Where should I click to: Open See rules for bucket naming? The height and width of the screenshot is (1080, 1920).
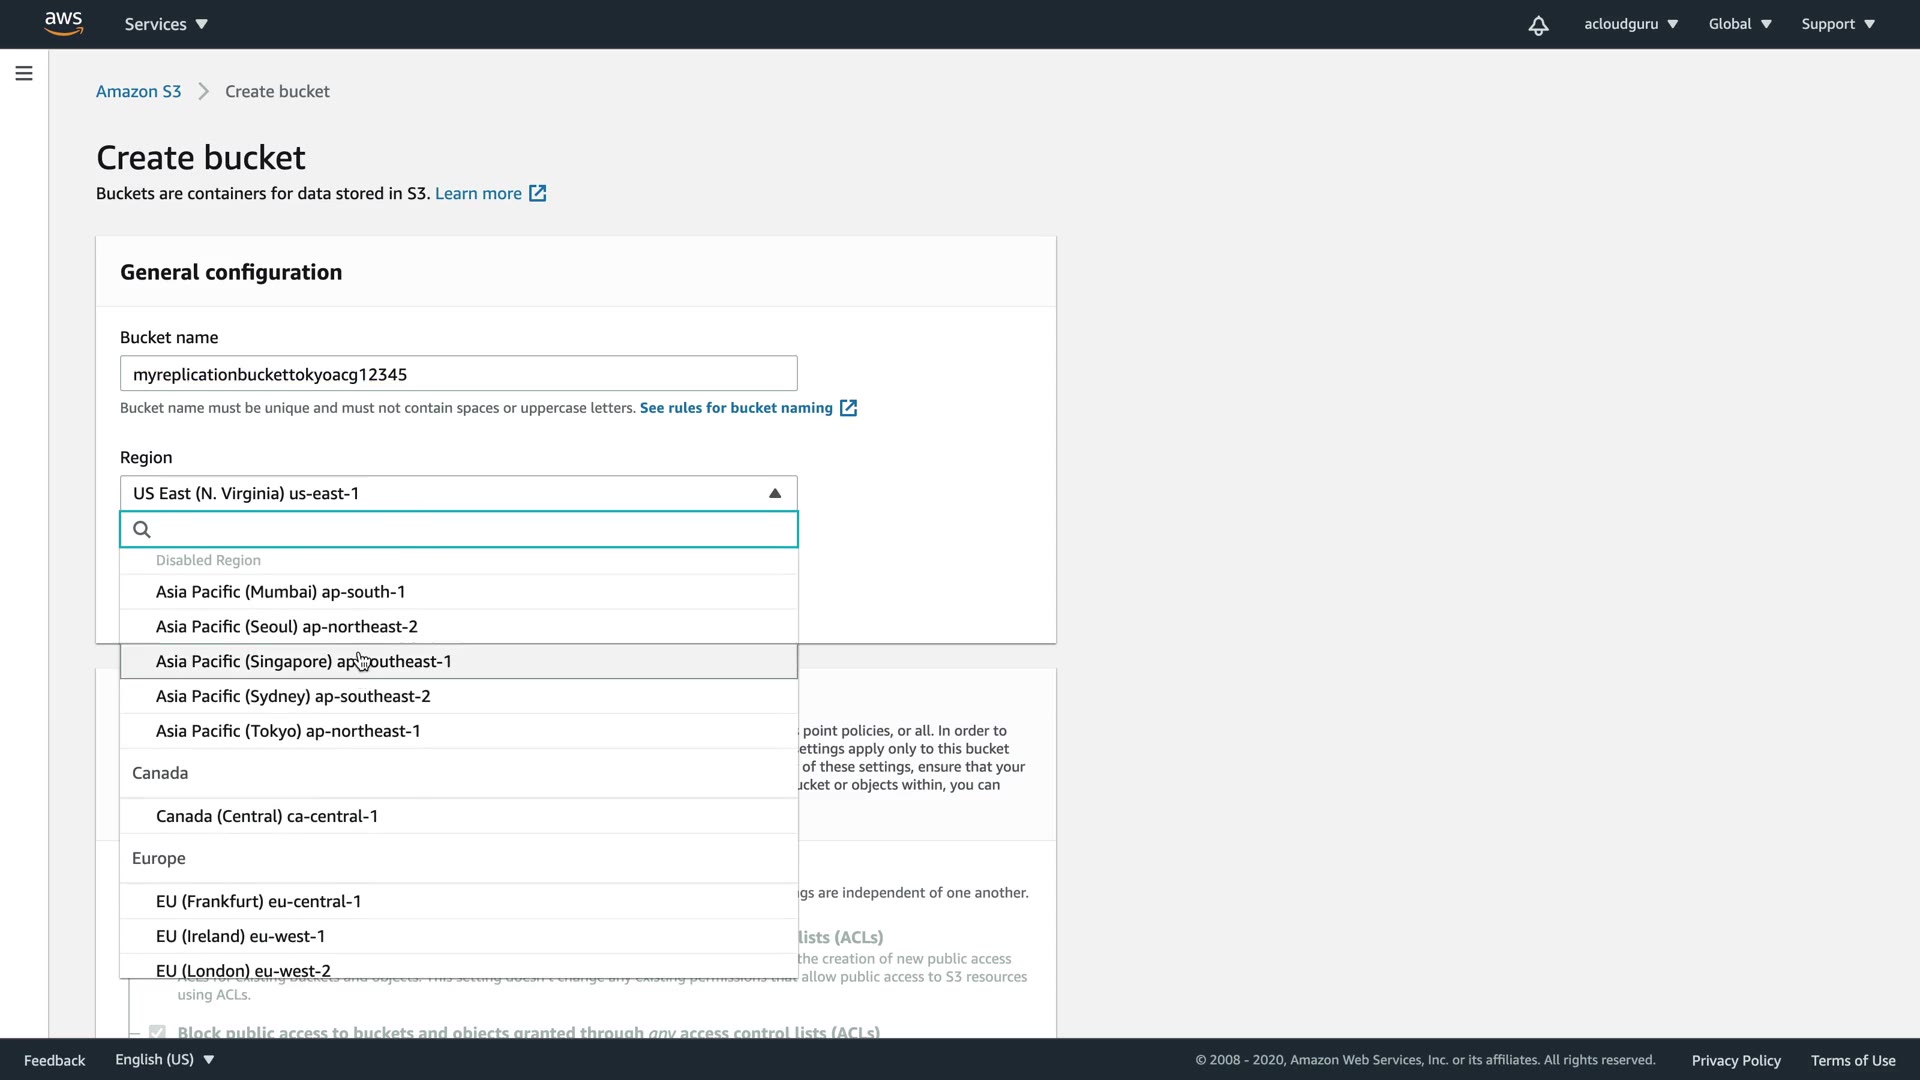coord(735,408)
